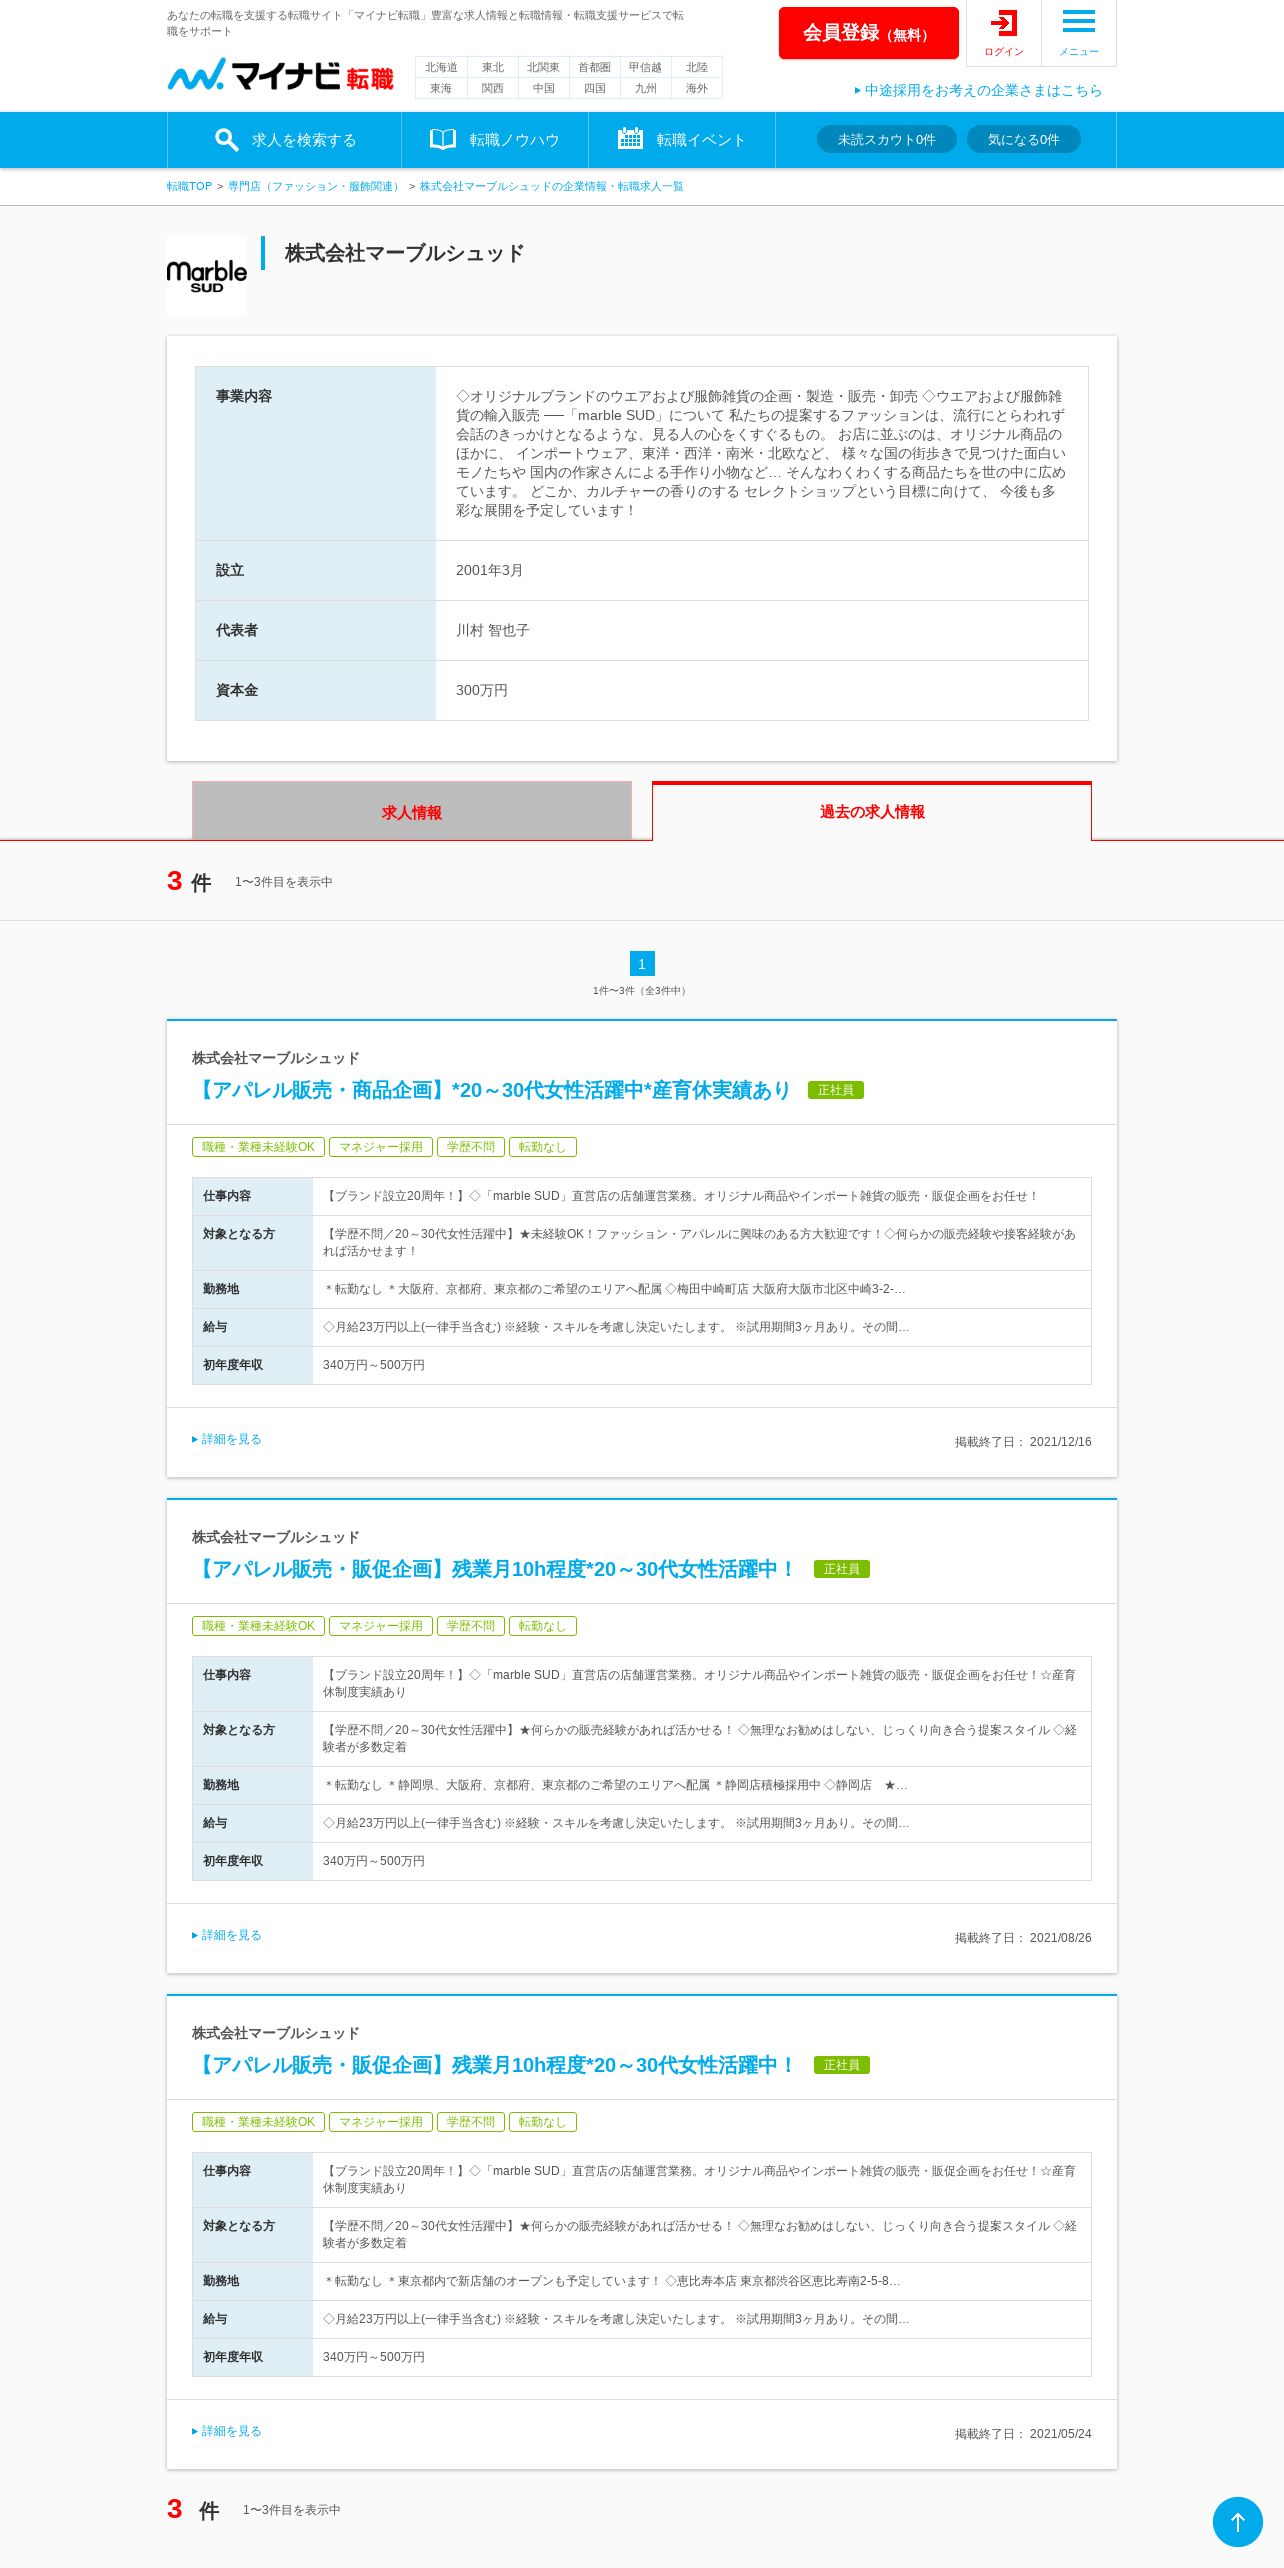Image resolution: width=1284 pixels, height=2568 pixels.
Task: Click 中途採用をお考えの企業さまはこちら link
Action: 978,90
